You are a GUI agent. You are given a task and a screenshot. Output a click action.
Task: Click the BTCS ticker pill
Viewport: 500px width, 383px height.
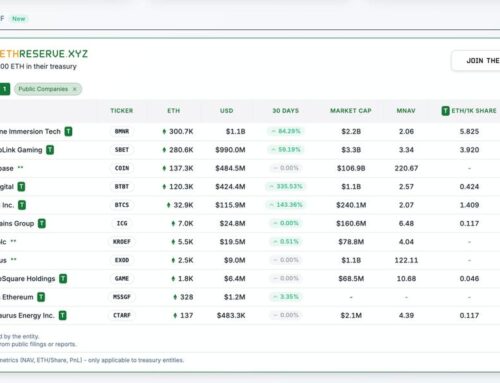pyautogui.click(x=122, y=205)
